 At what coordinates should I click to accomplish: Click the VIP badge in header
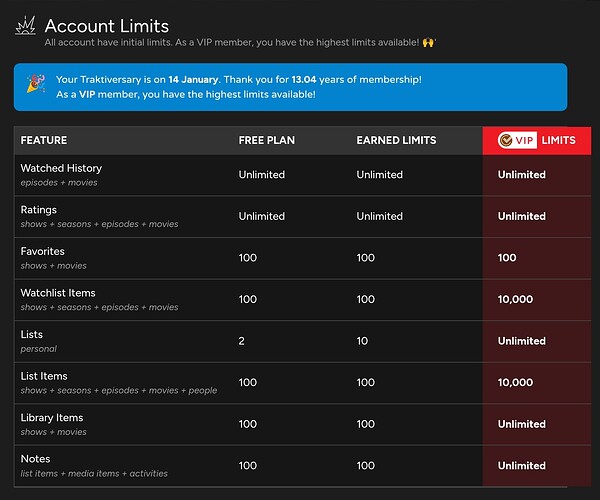click(517, 140)
